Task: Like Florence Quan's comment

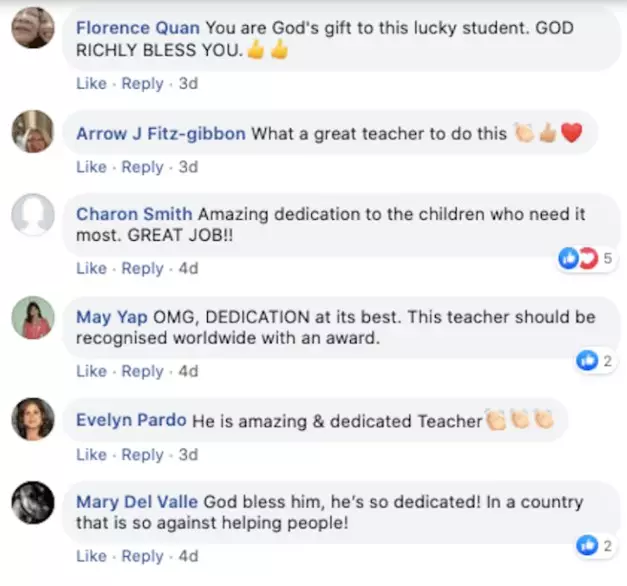Action: pyautogui.click(x=92, y=84)
